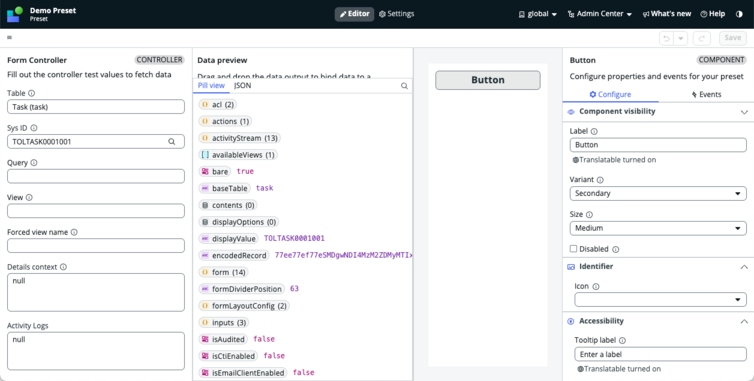Toggle the dark/light theme icon
754x381 pixels.
click(739, 14)
